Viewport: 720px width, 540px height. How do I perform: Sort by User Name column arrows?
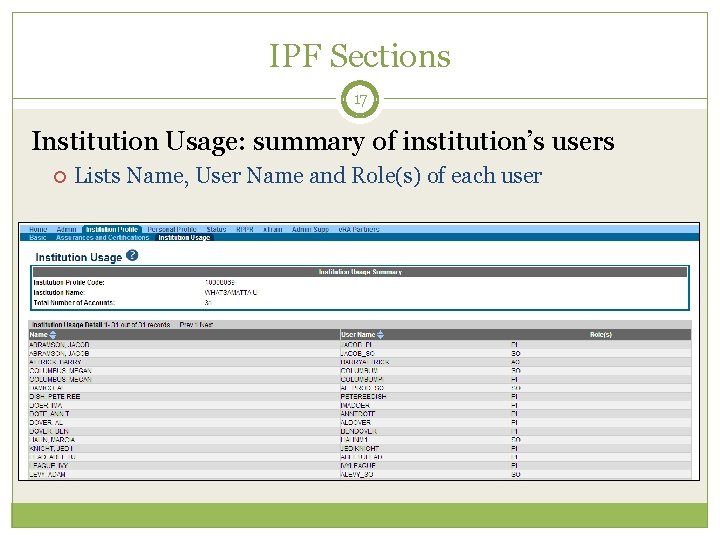click(380, 335)
